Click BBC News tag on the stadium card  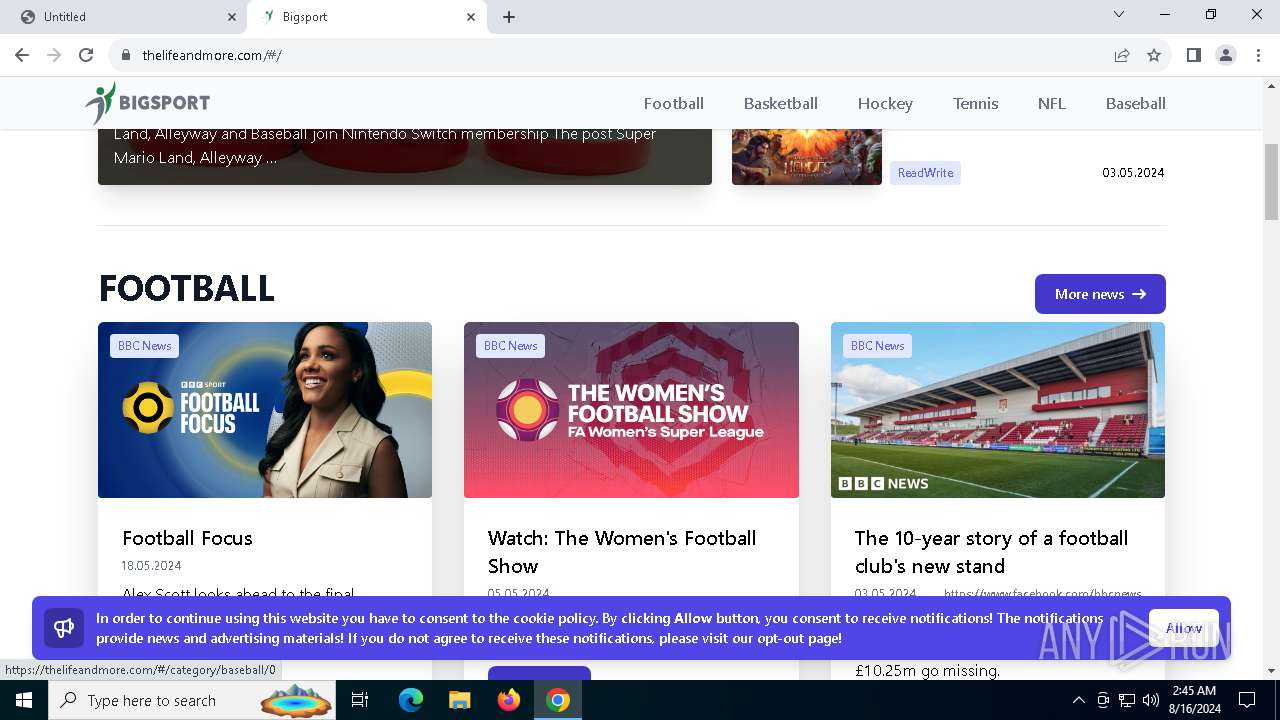pos(877,346)
